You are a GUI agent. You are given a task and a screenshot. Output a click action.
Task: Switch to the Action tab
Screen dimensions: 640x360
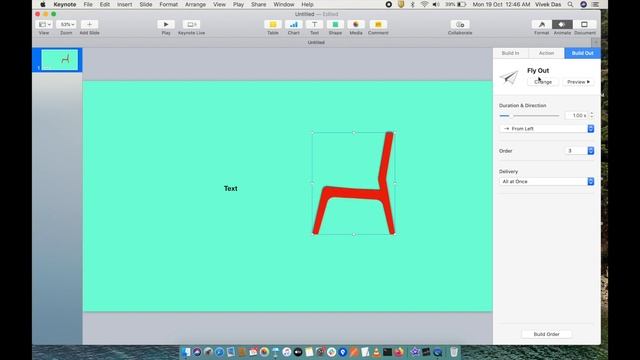546,53
